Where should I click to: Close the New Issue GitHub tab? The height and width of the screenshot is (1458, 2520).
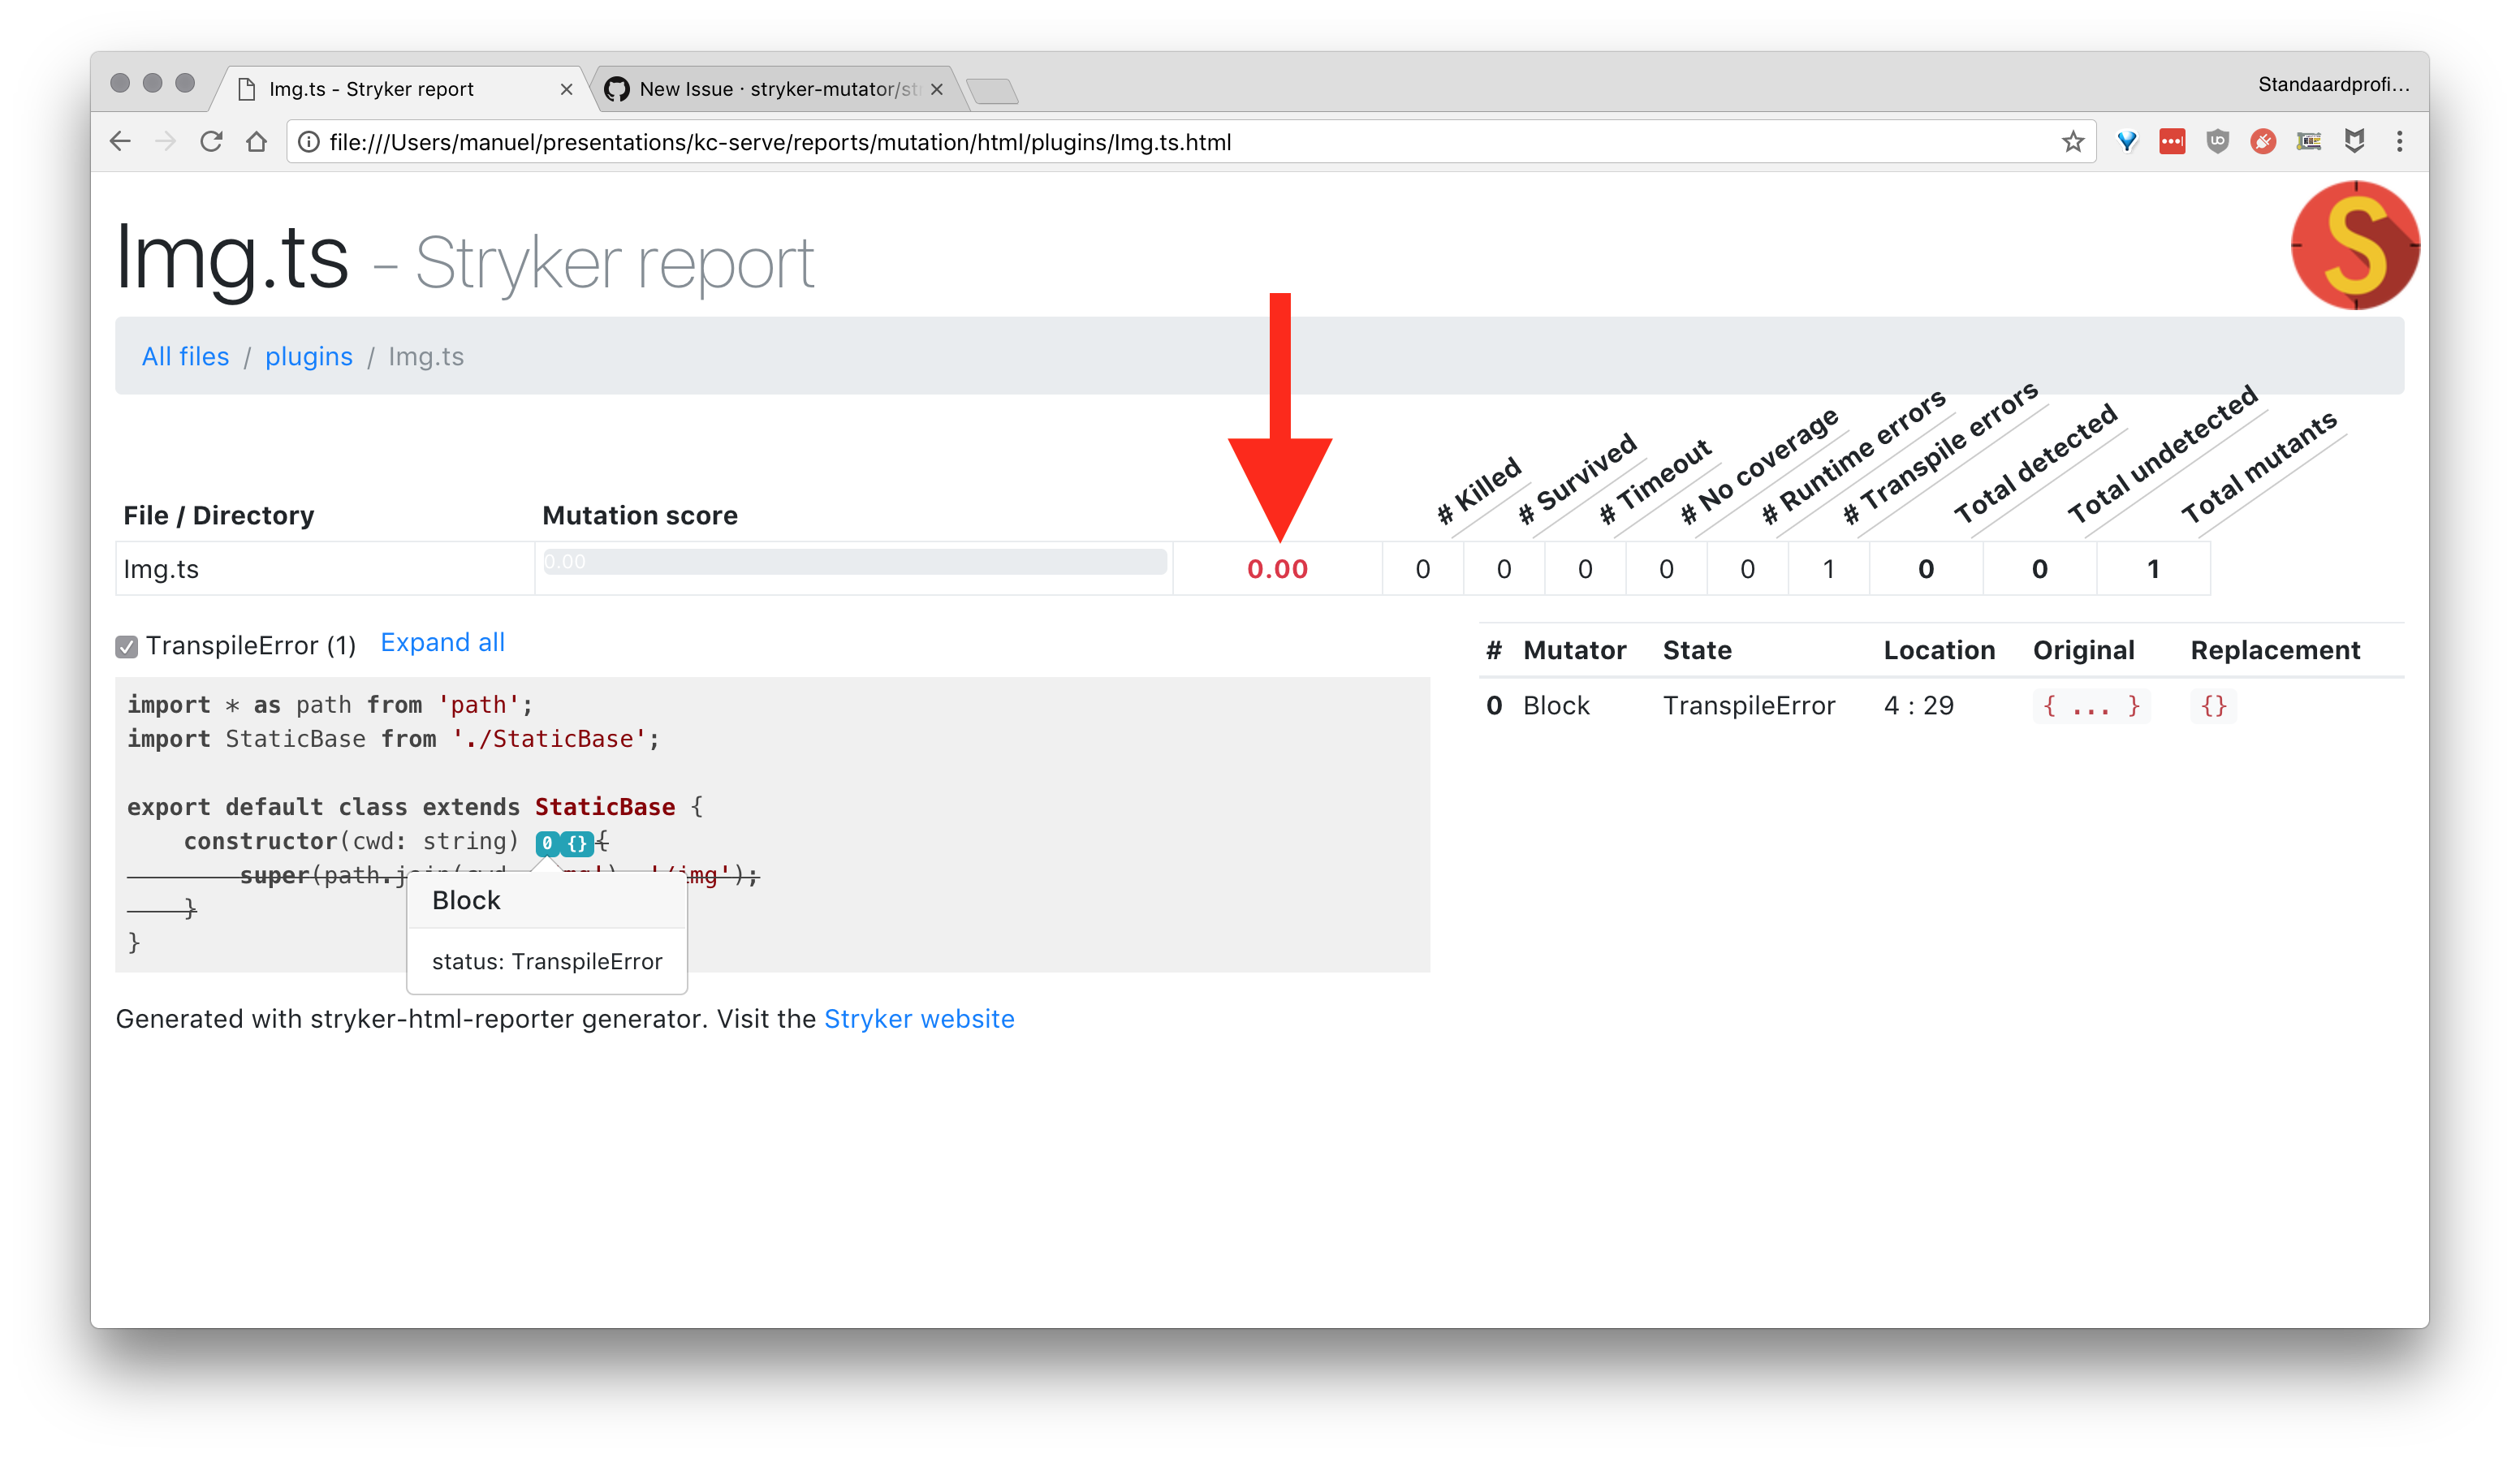936,89
